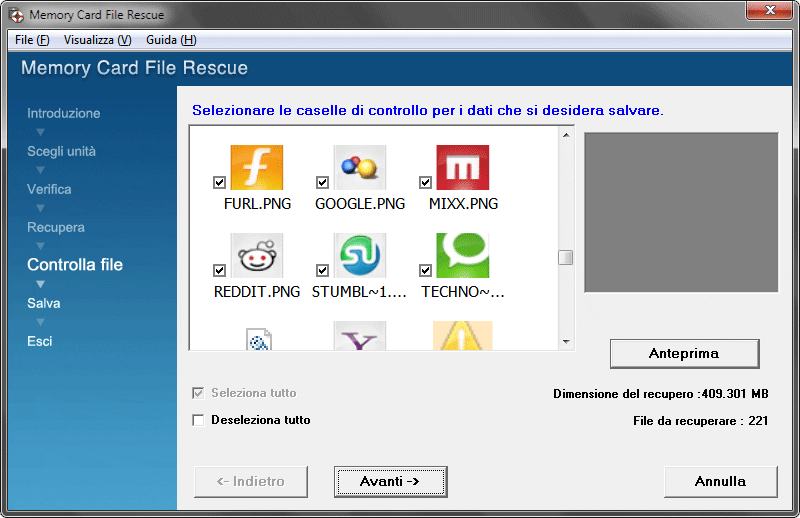Uncheck the MIXX.PNG checkbox
Image resolution: width=800 pixels, height=518 pixels.
426,182
